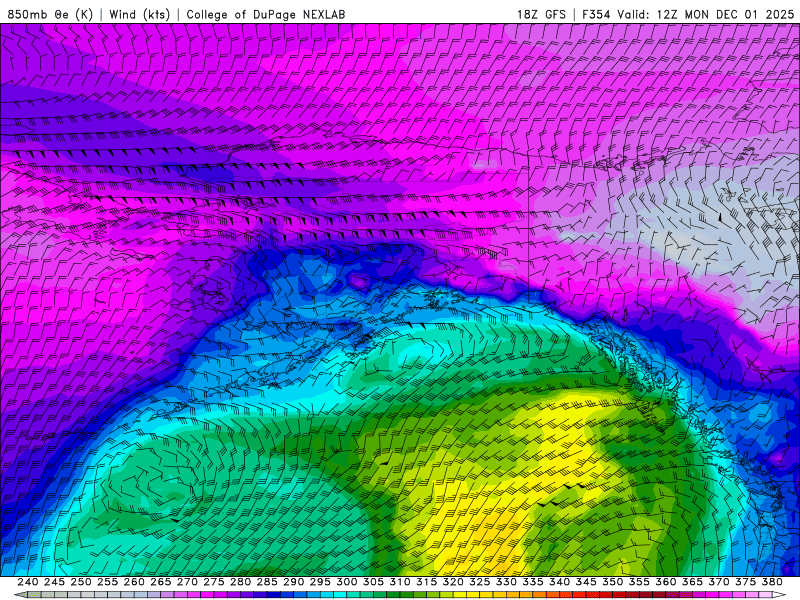Click the '18Z GFS' model run label
800x600 pixels.
pyautogui.click(x=541, y=14)
